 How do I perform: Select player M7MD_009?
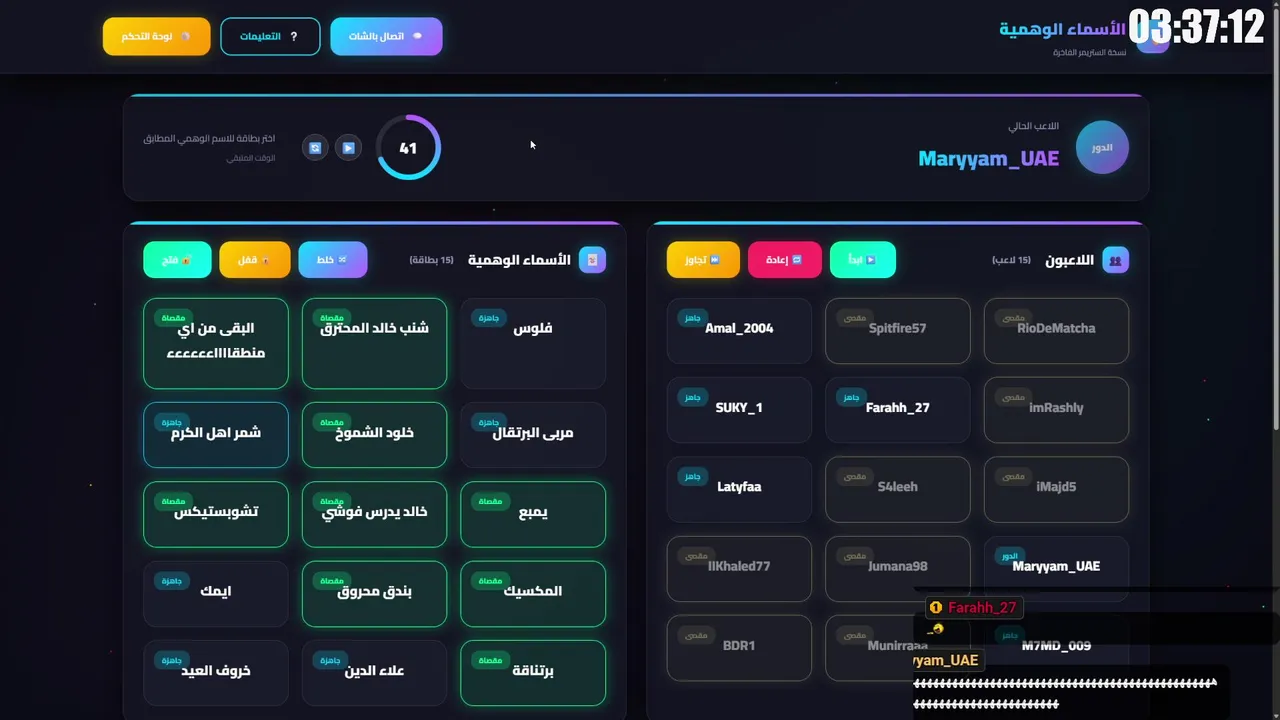(x=1056, y=647)
